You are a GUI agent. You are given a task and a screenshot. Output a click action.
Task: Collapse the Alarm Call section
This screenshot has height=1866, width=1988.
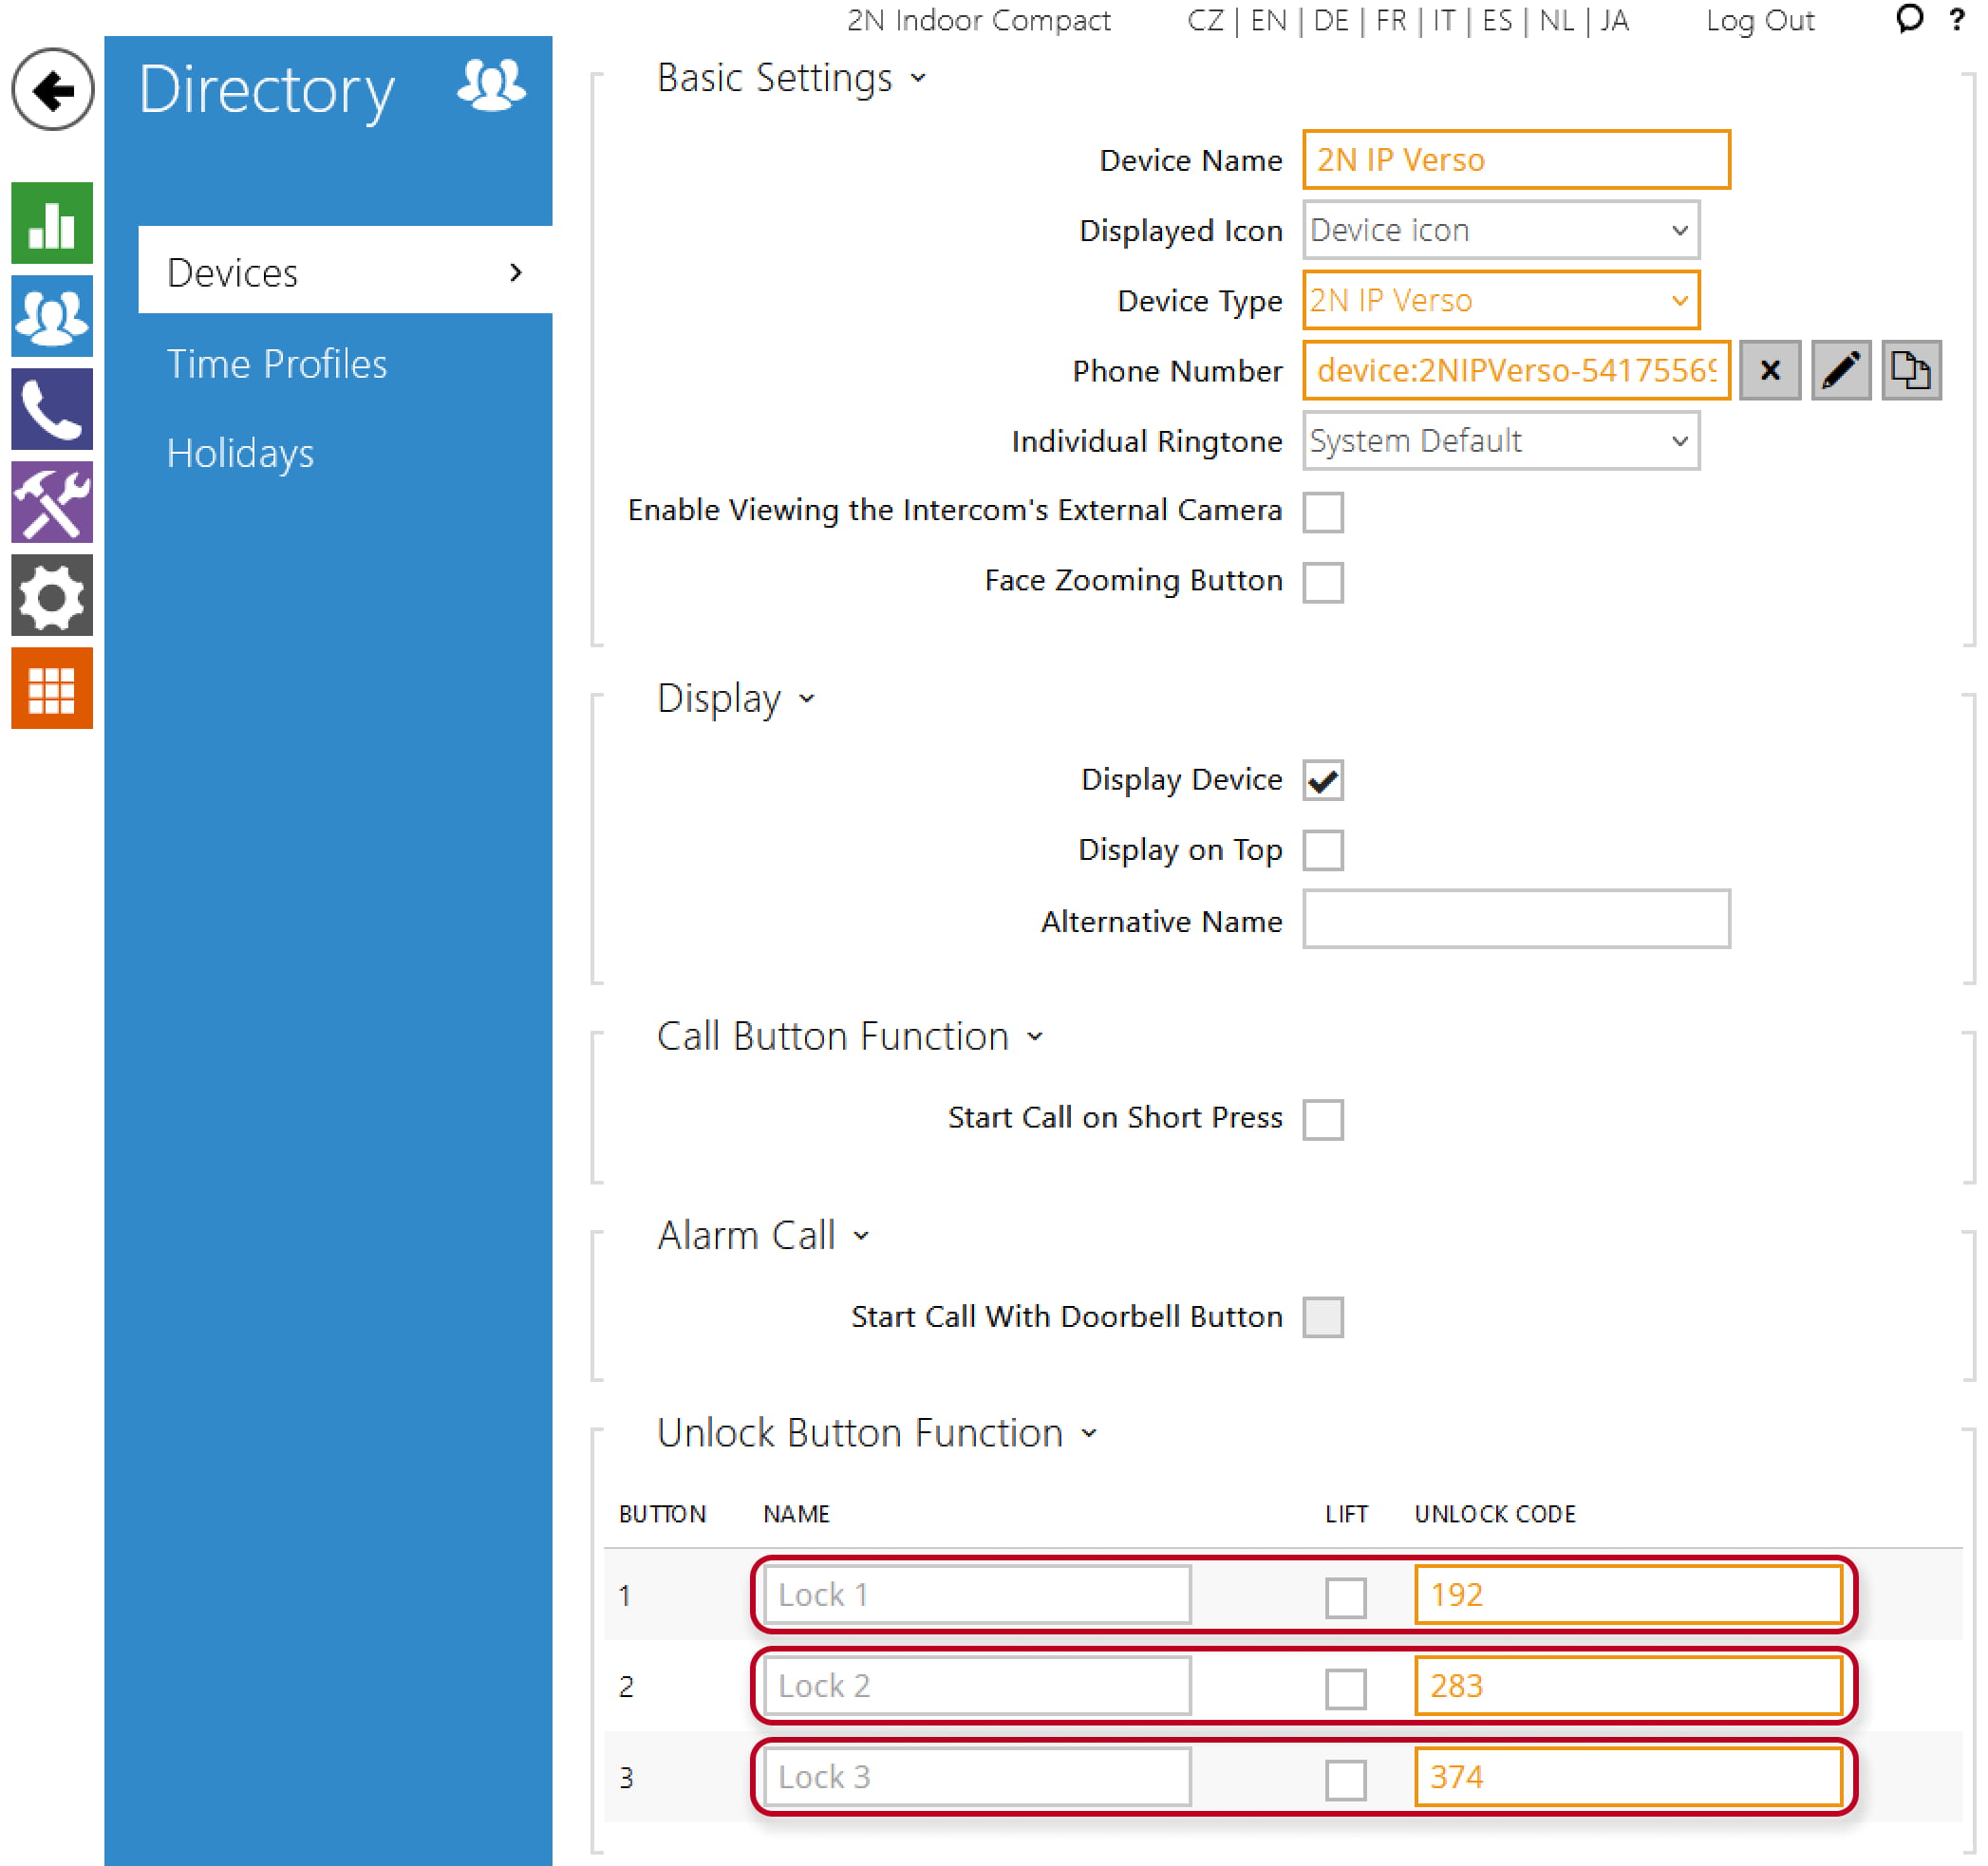tap(764, 1236)
